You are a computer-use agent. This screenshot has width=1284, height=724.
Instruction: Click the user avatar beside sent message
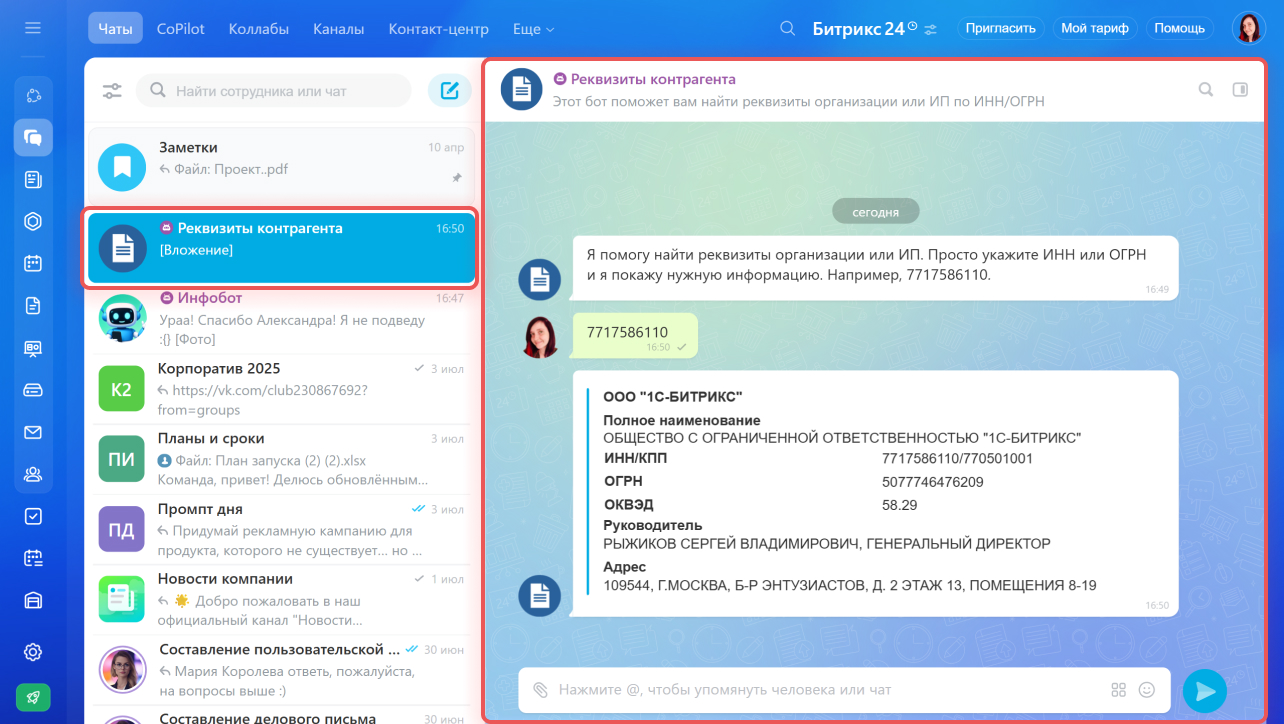click(x=540, y=337)
